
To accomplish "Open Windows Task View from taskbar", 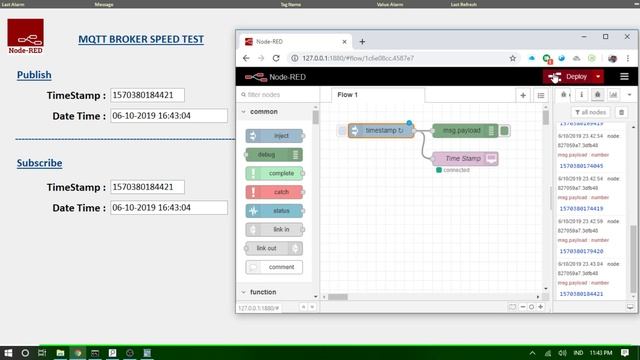I will point(42,353).
